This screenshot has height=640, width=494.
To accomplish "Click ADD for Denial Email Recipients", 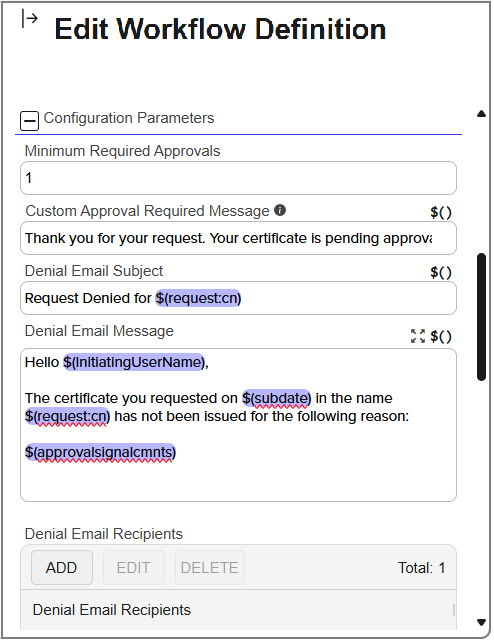I will (x=62, y=567).
